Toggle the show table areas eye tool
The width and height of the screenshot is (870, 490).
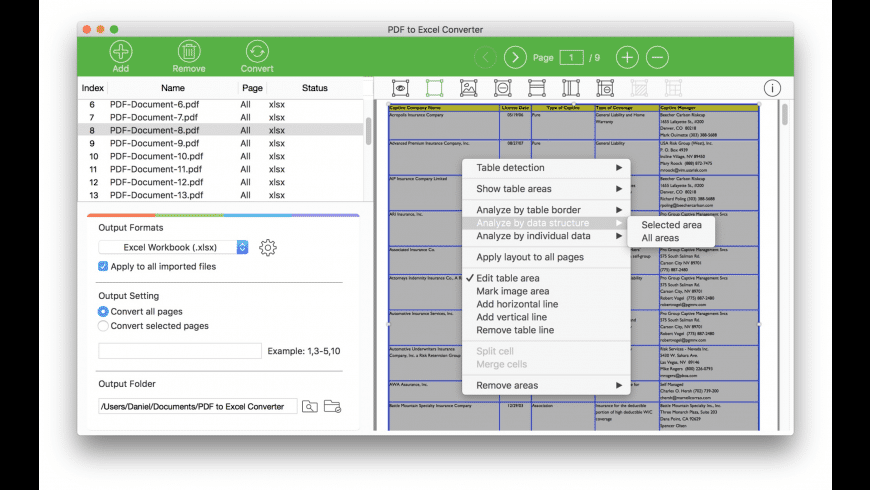click(x=401, y=88)
